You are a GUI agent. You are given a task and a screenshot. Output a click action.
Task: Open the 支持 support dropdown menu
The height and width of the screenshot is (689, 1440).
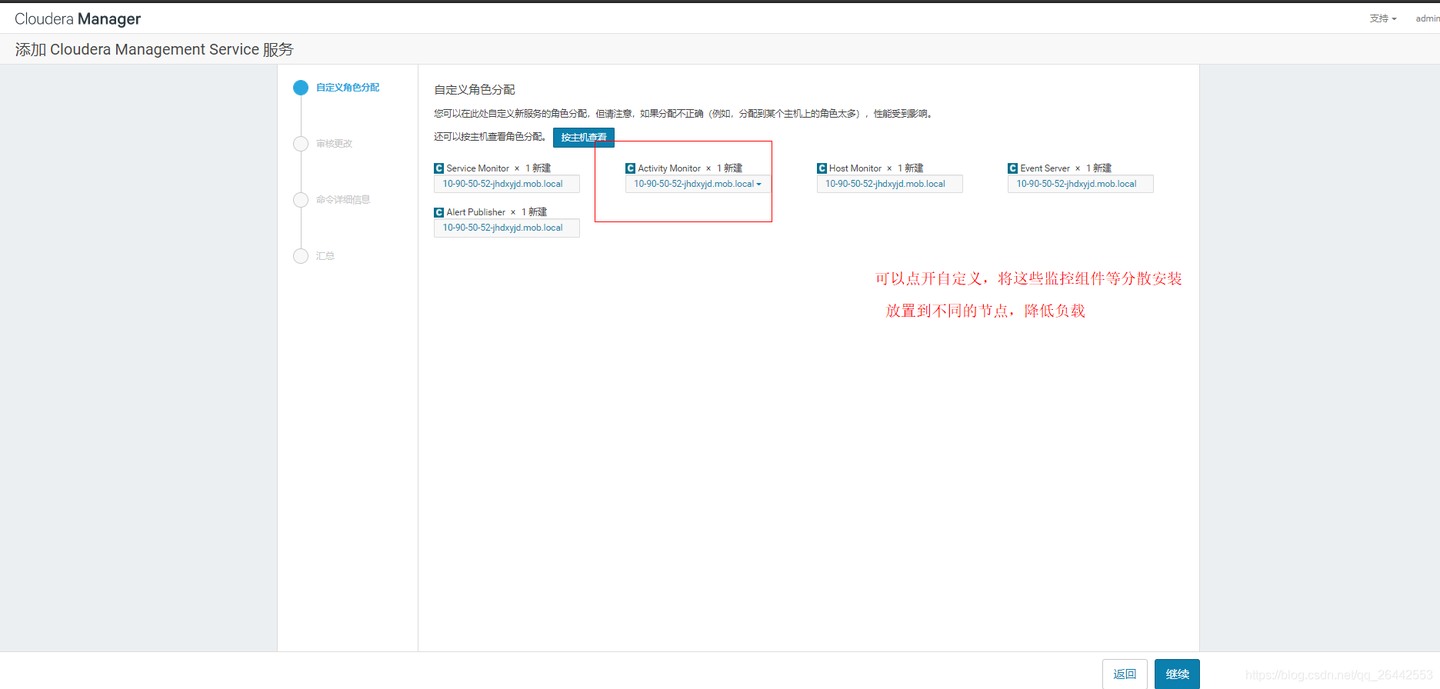pos(1383,18)
